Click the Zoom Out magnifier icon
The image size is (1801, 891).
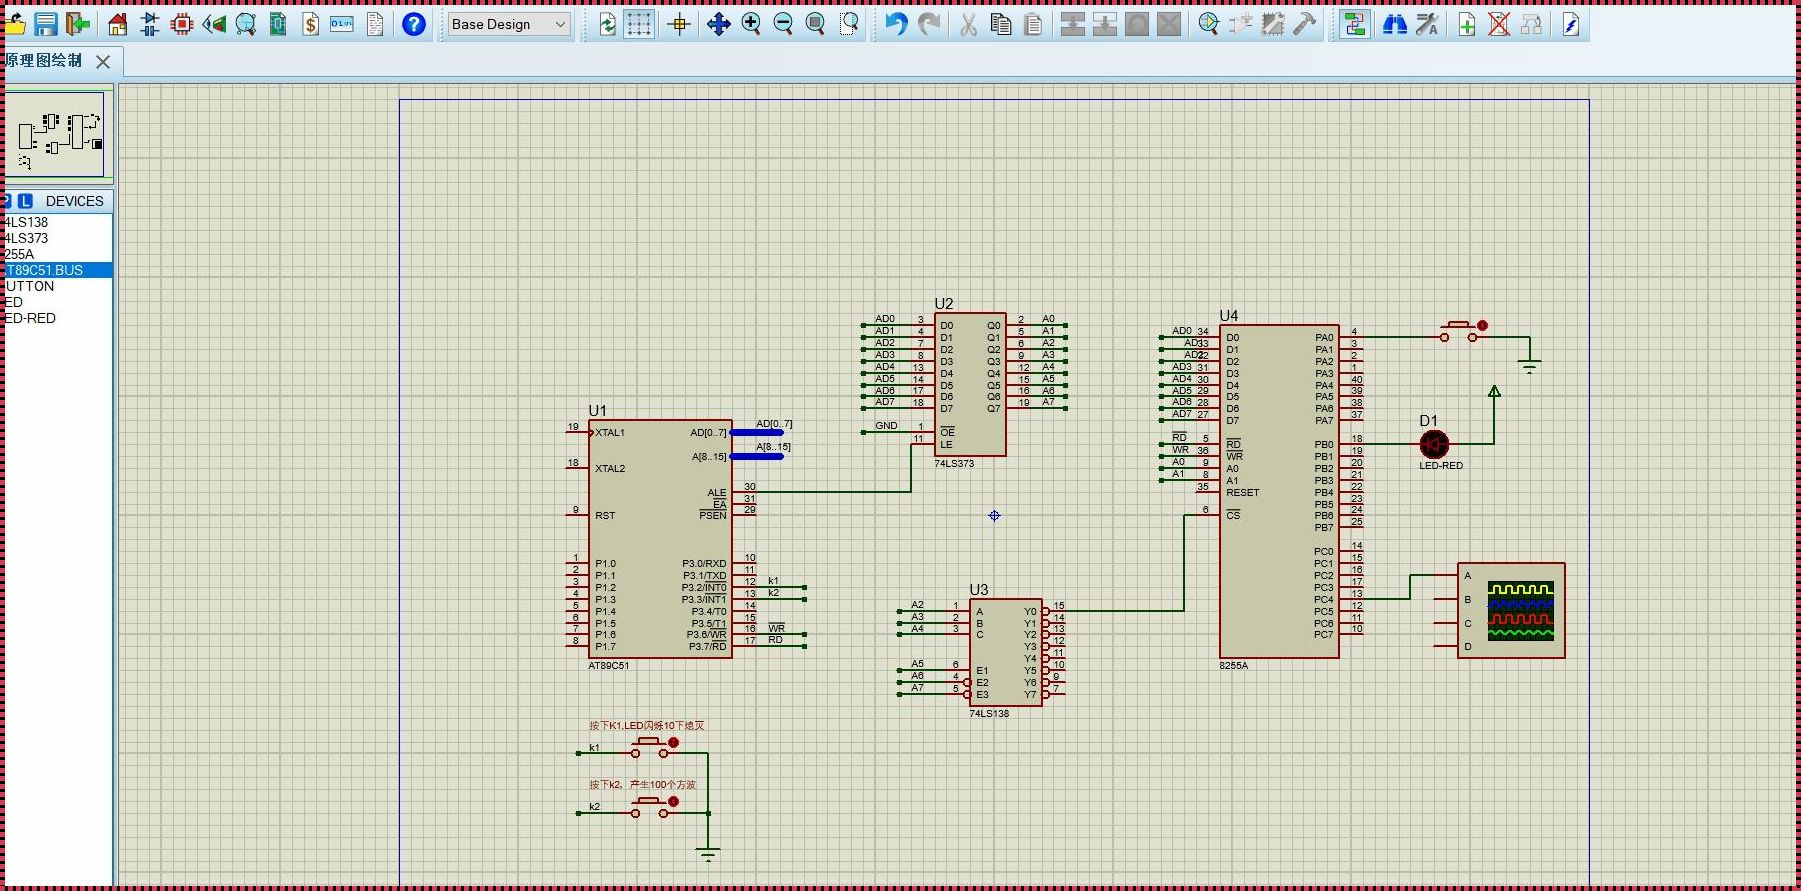pyautogui.click(x=783, y=24)
